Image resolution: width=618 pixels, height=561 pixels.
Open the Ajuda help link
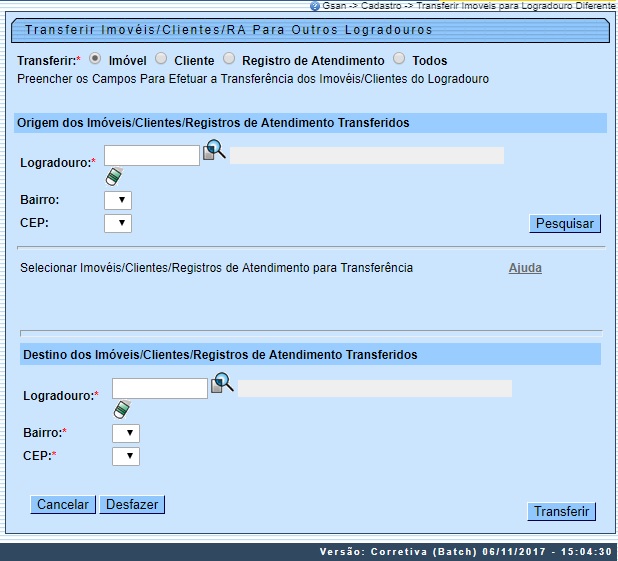(525, 268)
